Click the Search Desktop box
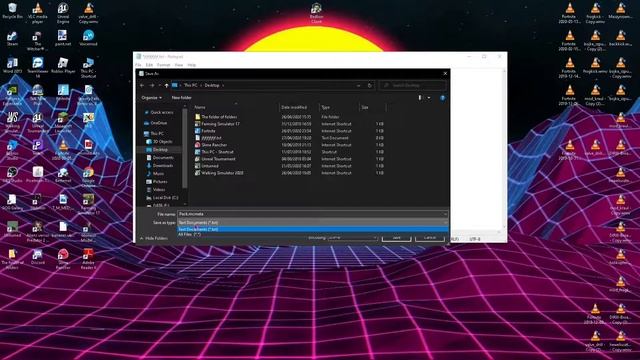The width and height of the screenshot is (640, 360). coord(413,85)
